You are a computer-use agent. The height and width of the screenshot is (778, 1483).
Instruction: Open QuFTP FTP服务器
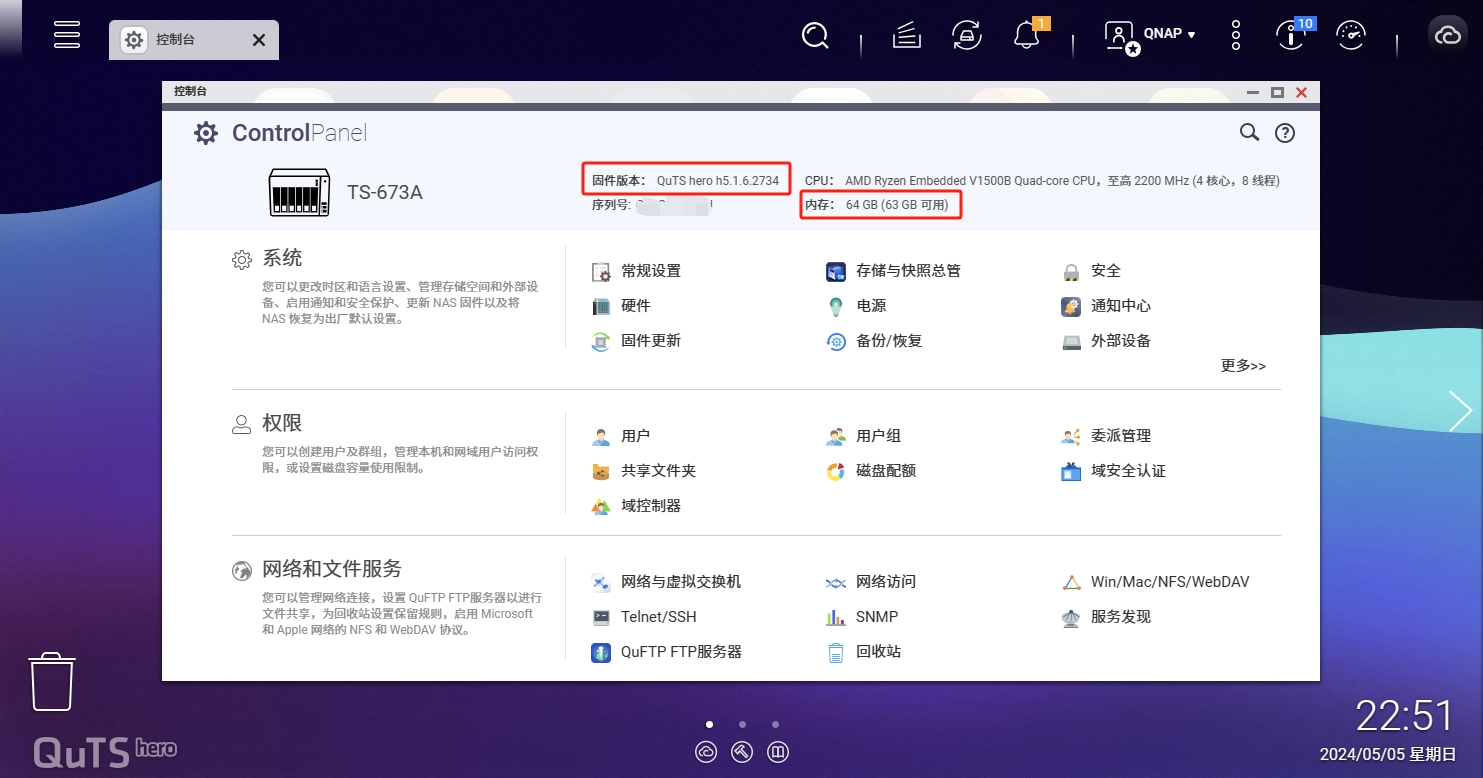pyautogui.click(x=666, y=652)
